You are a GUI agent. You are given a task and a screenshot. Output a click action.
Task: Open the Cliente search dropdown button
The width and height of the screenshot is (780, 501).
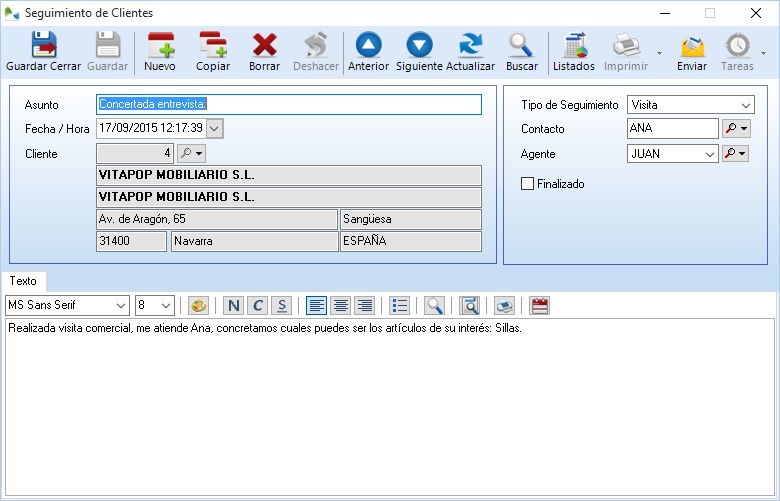[x=192, y=153]
